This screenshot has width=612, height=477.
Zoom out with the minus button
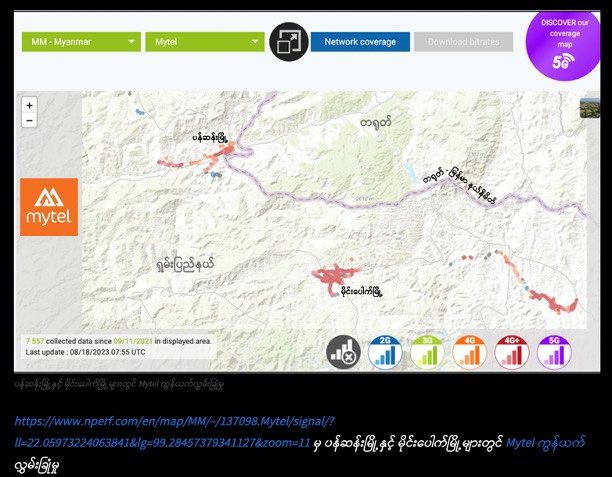click(29, 120)
